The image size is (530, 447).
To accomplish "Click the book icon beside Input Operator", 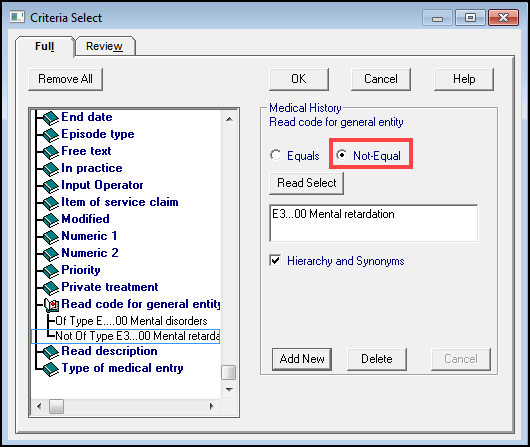I will pos(51,186).
